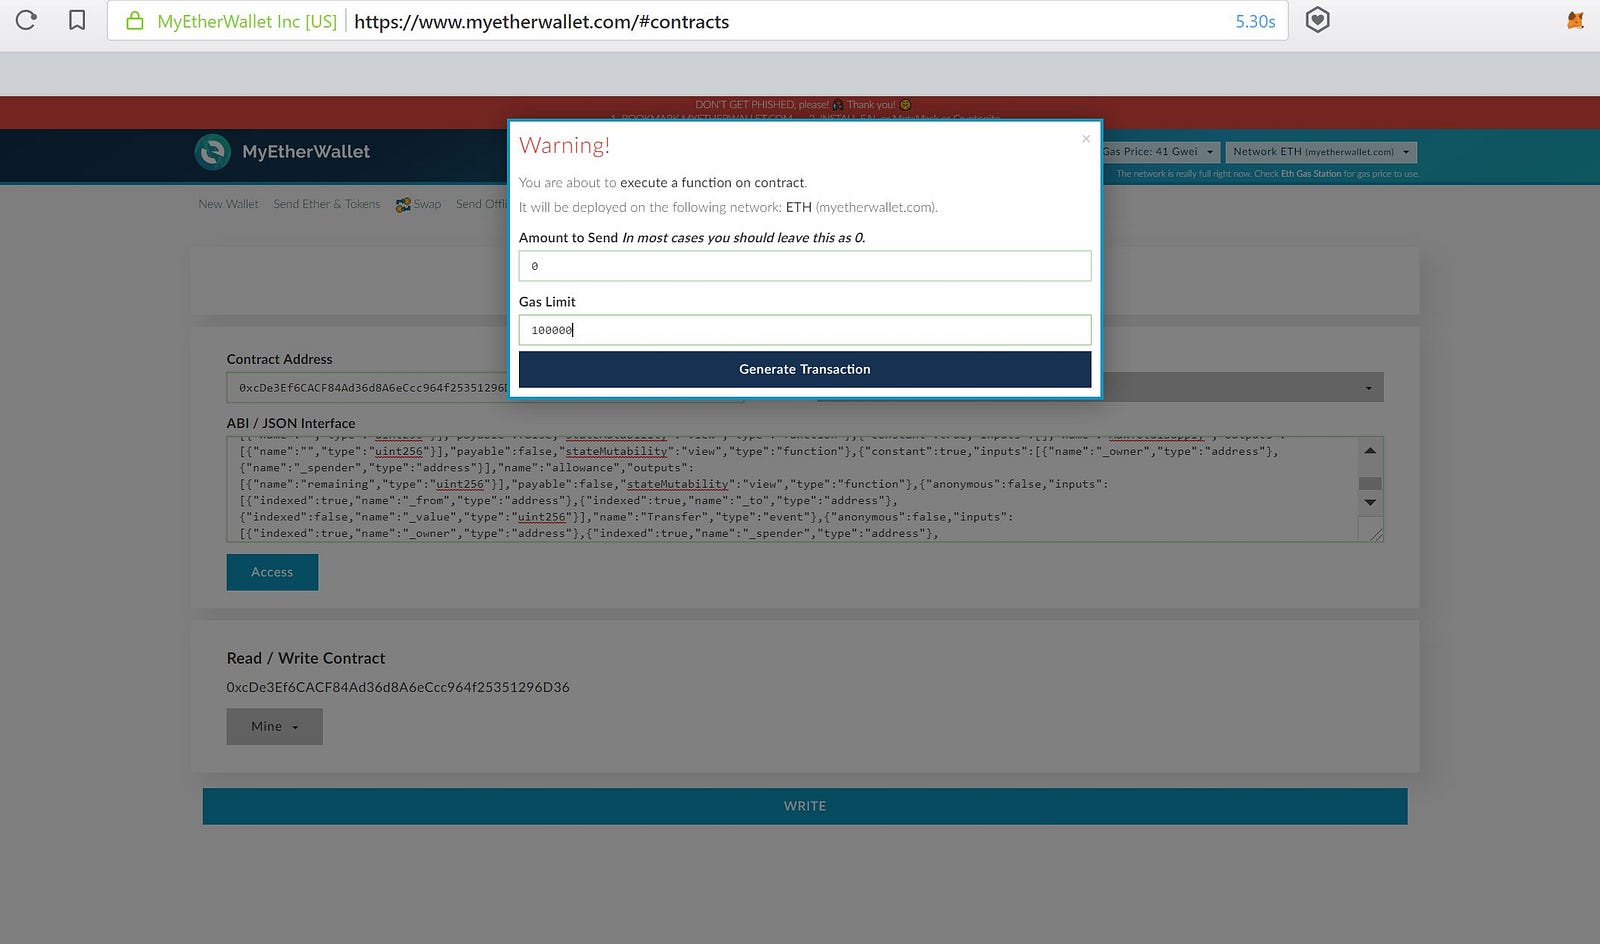Click the URL in the address bar

click(x=542, y=21)
